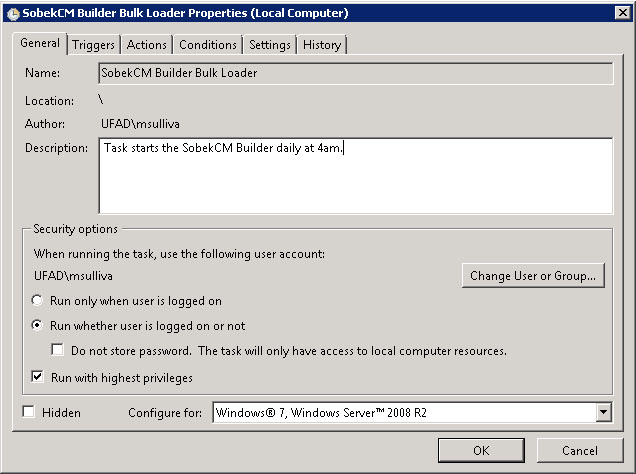Dismiss the dialog with Cancel
636x474 pixels.
tap(580, 450)
